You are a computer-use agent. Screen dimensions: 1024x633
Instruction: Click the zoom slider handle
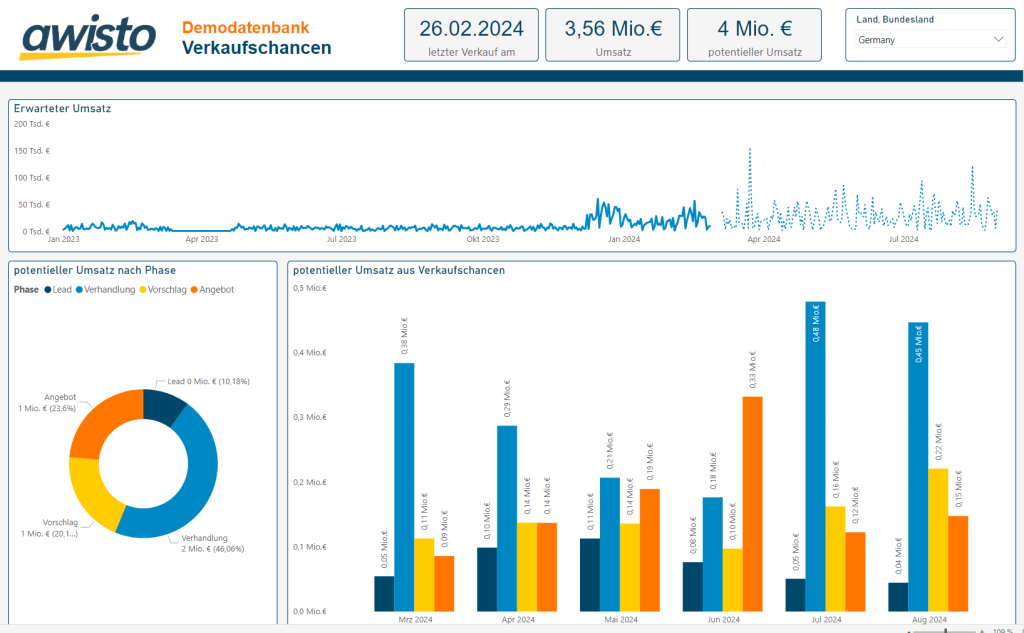pyautogui.click(x=946, y=630)
